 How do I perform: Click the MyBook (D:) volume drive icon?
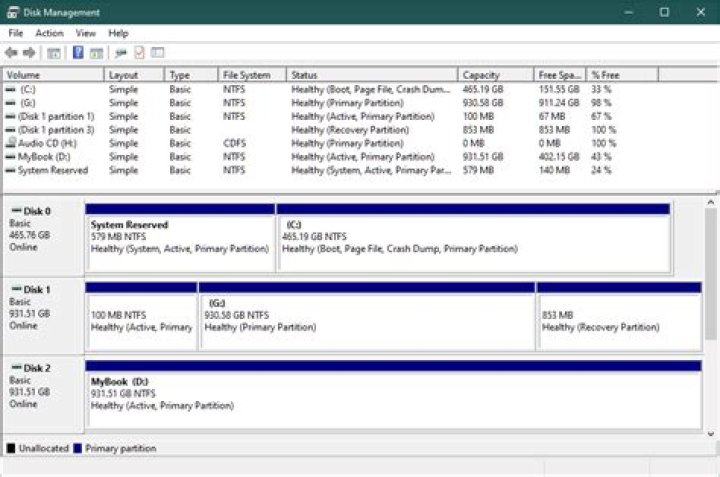click(x=10, y=157)
